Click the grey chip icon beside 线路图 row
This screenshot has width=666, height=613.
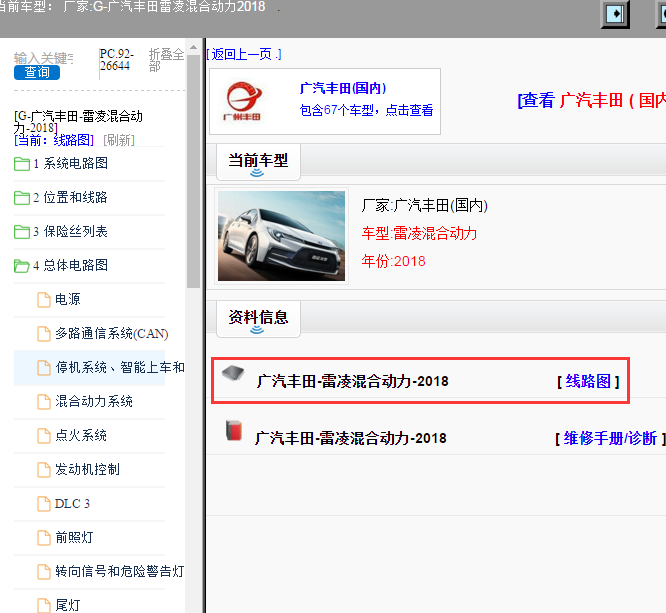(x=233, y=373)
